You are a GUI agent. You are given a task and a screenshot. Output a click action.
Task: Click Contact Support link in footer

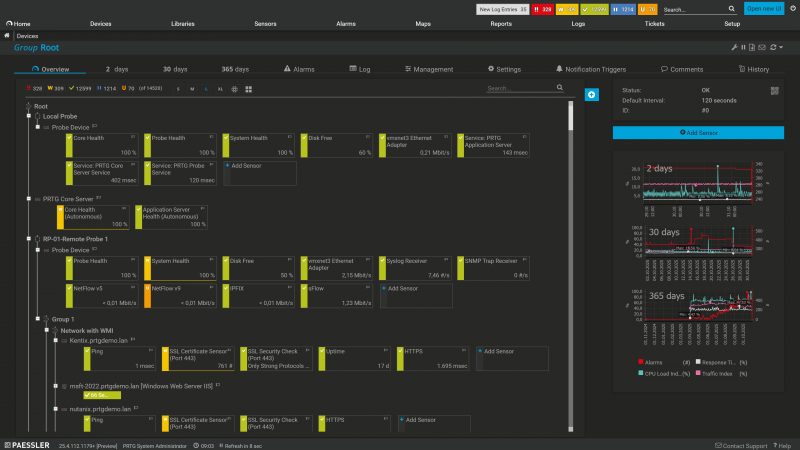click(741, 445)
